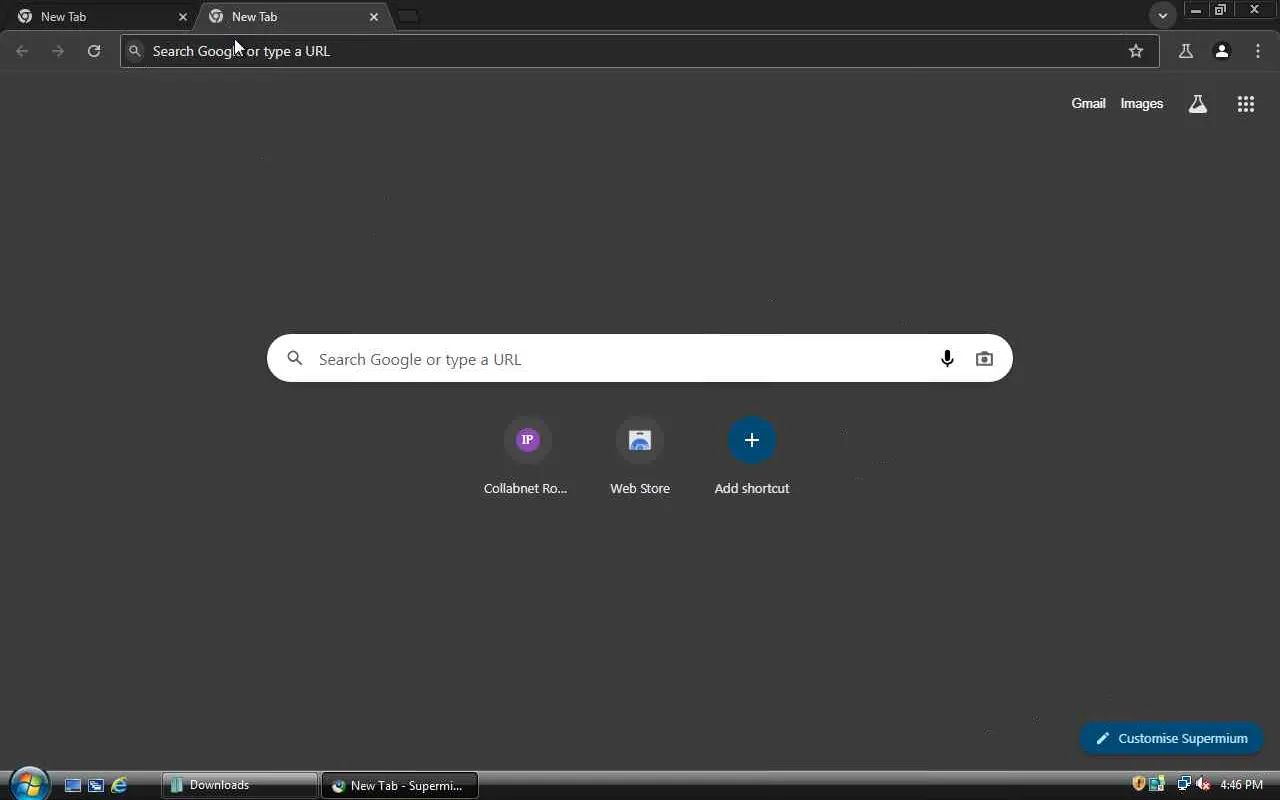Viewport: 1280px width, 800px height.
Task: Click the network computers tray icon
Action: (x=1184, y=784)
